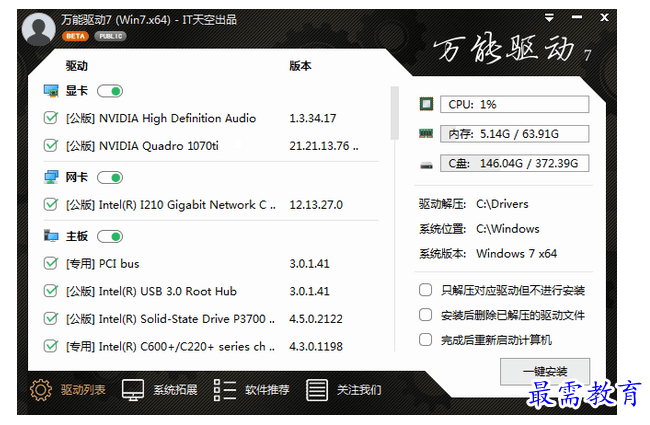Click the user avatar icon
This screenshot has width=650, height=425.
tap(39, 29)
